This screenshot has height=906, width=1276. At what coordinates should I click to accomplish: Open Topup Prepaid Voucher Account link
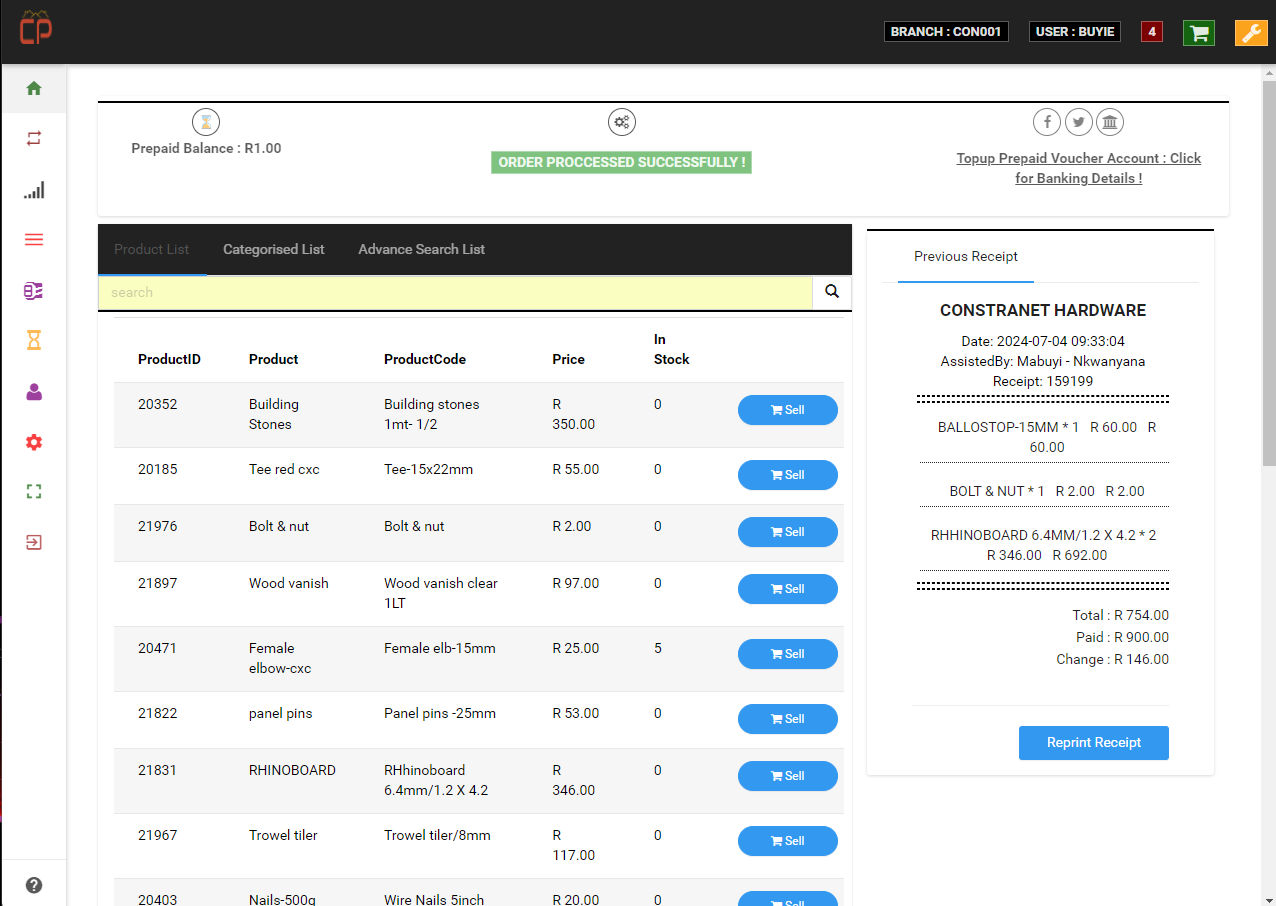click(1078, 168)
